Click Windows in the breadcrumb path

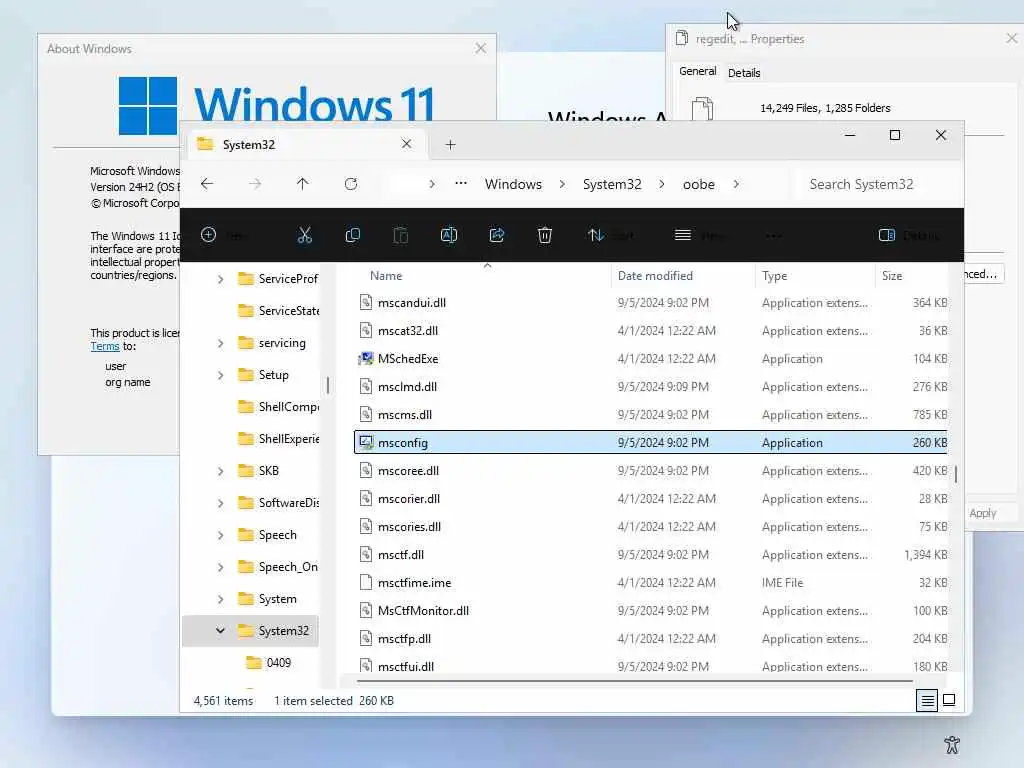(x=513, y=184)
